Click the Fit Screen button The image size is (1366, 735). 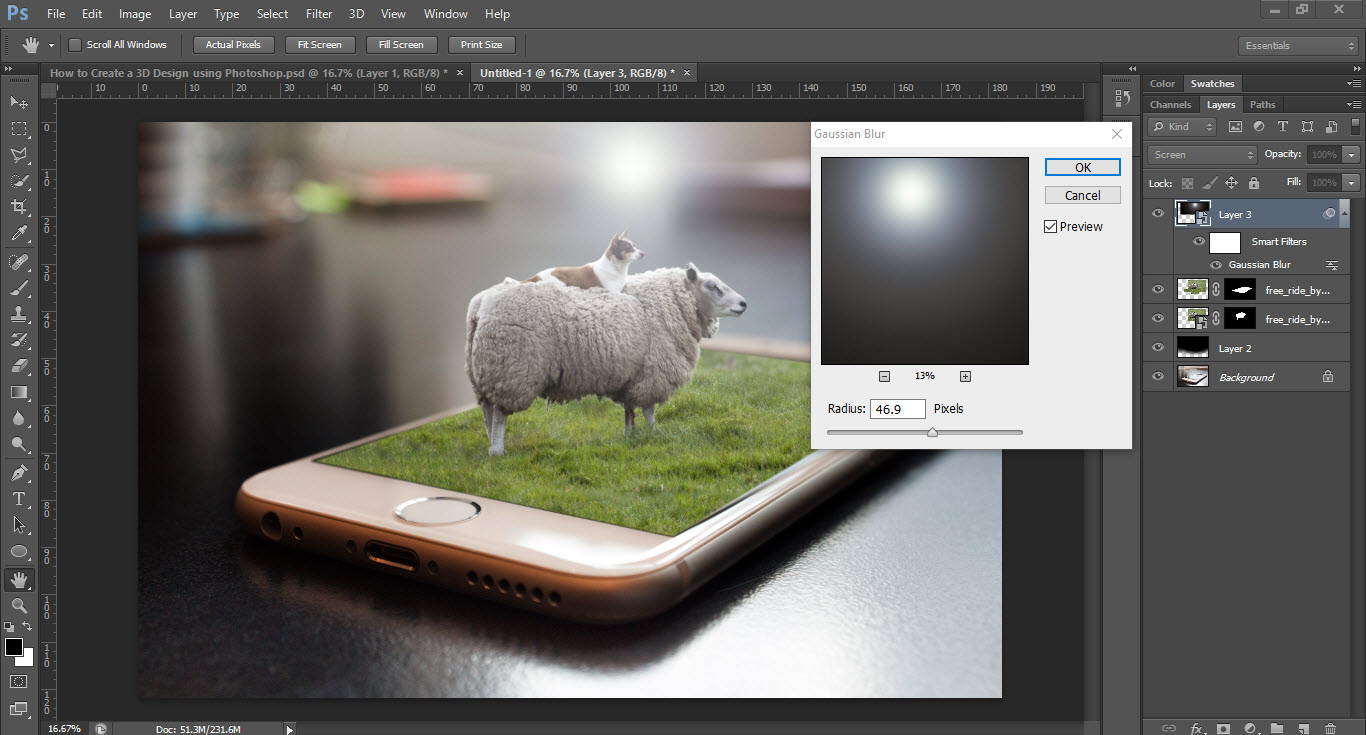[320, 45]
